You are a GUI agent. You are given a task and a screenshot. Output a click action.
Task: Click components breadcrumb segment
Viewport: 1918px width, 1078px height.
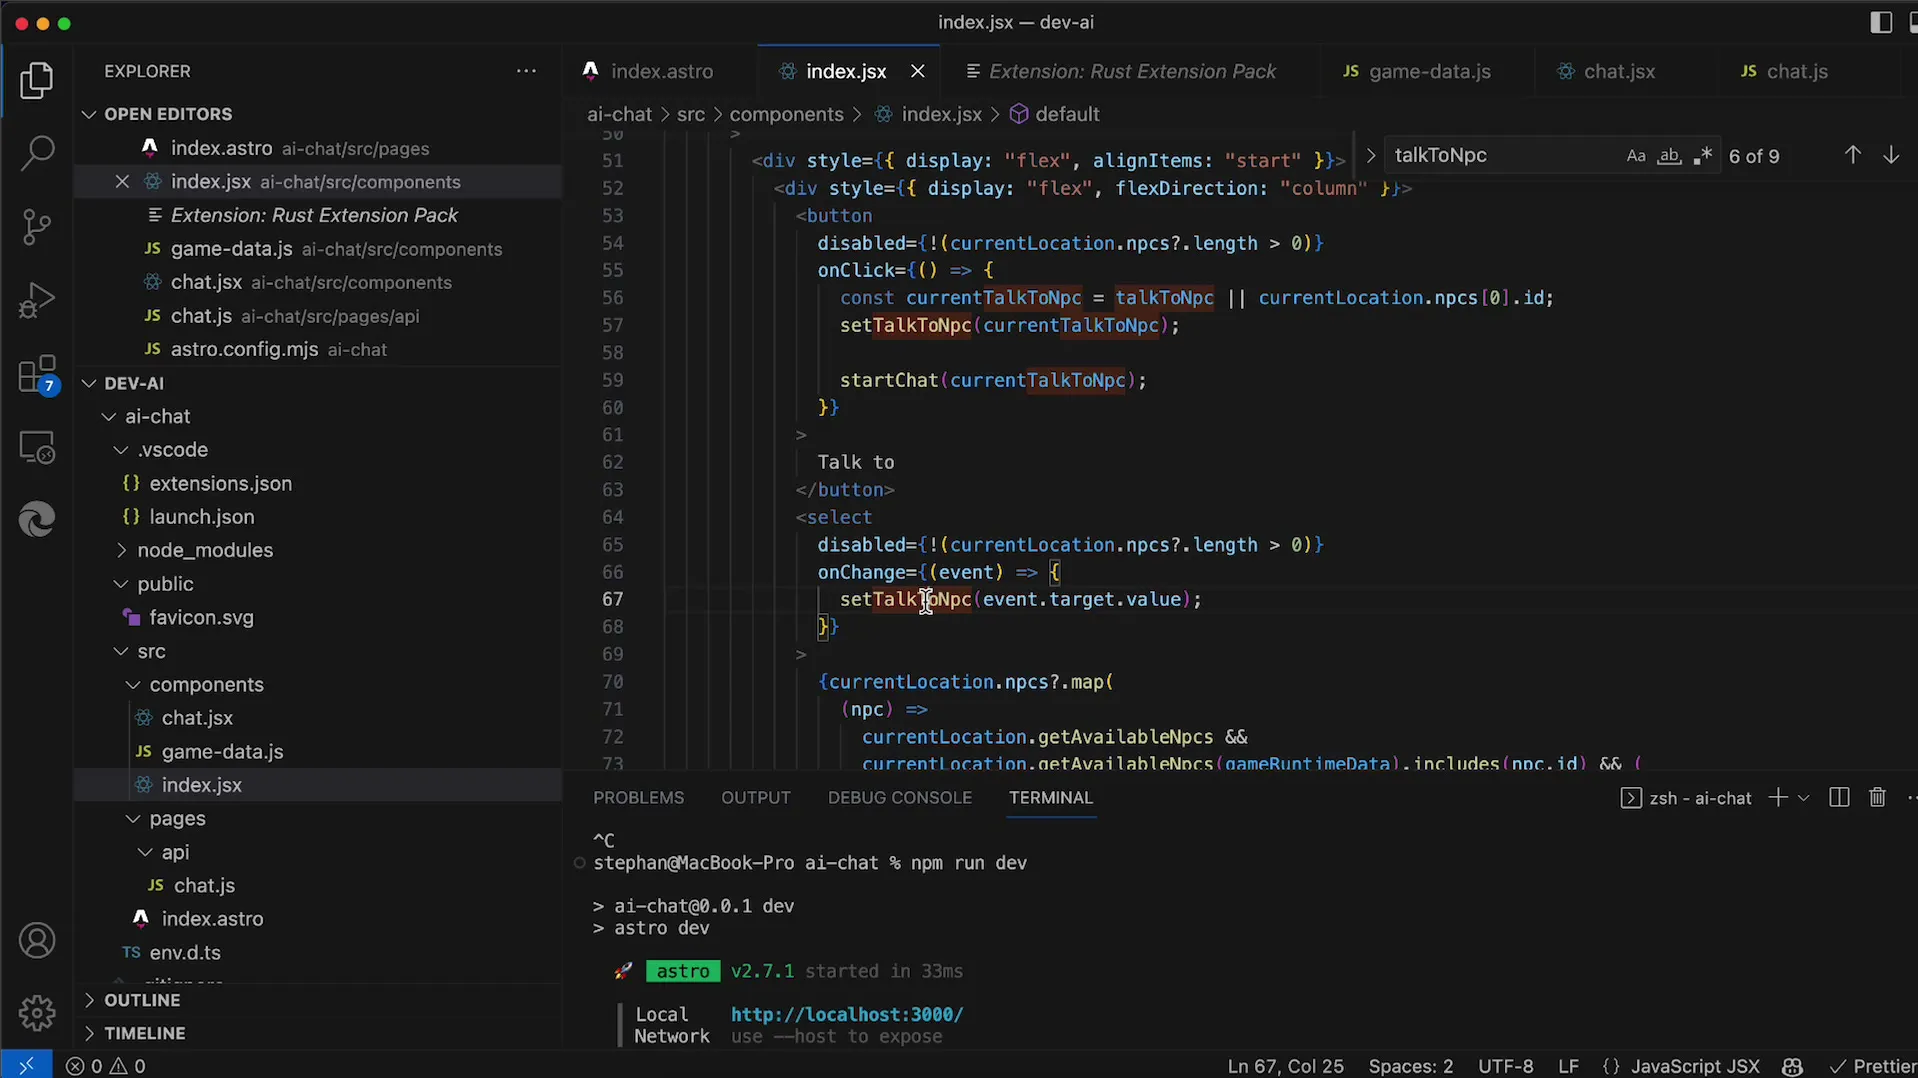pos(786,115)
